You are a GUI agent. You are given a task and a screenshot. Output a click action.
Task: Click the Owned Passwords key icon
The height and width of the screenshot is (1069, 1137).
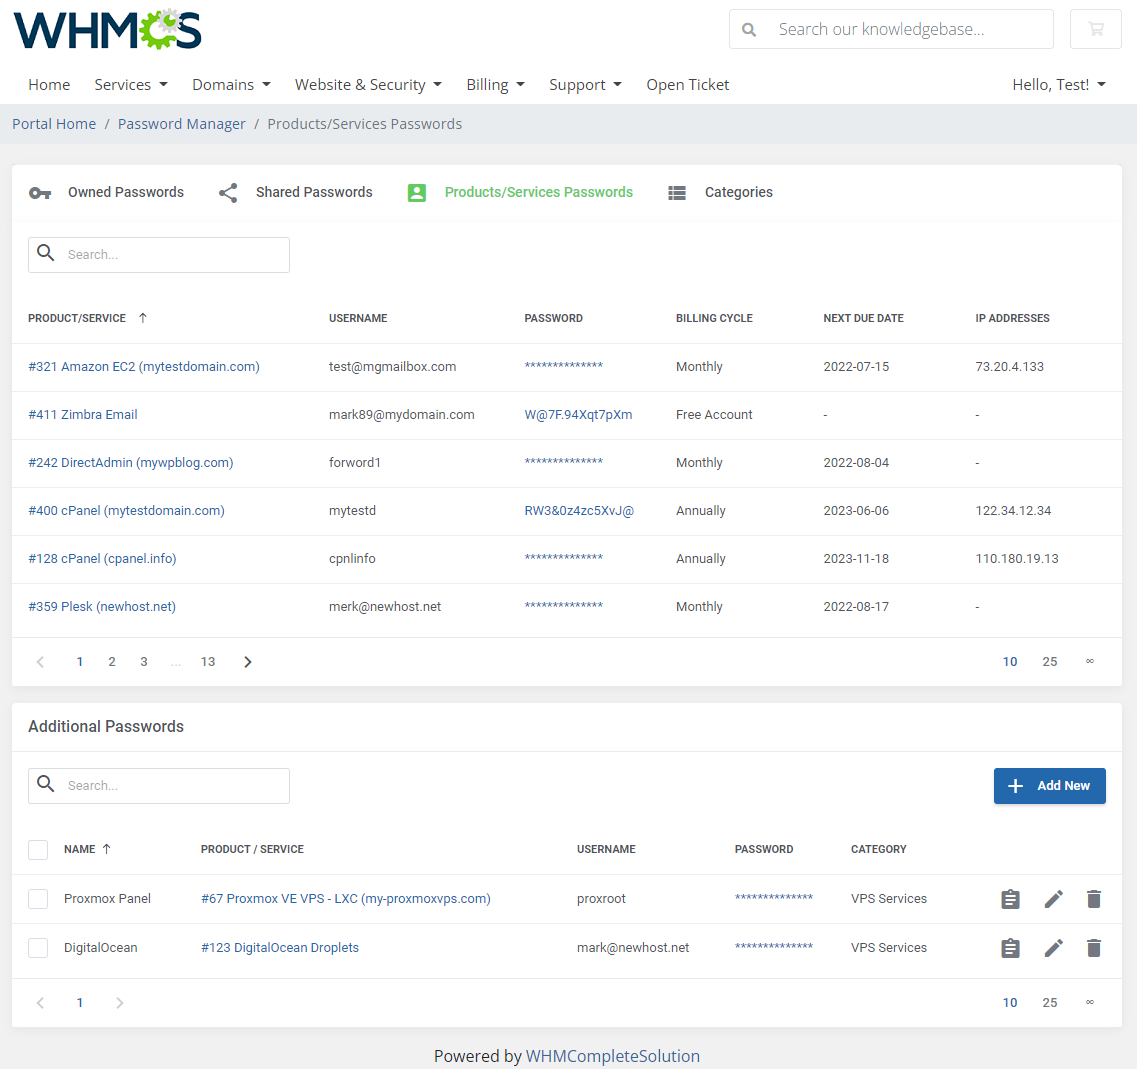40,193
